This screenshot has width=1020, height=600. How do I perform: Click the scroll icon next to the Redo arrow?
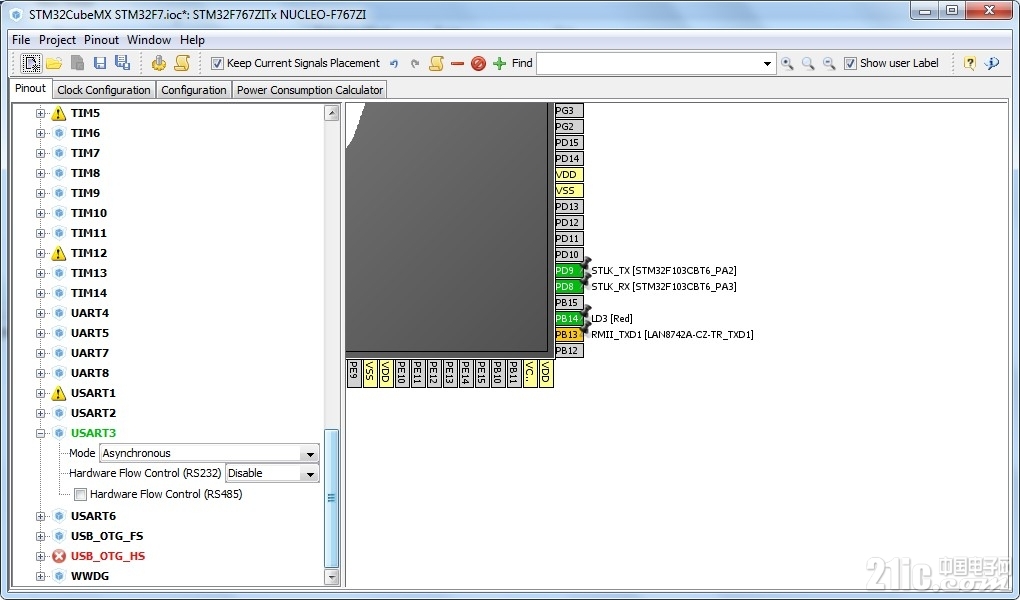click(436, 63)
